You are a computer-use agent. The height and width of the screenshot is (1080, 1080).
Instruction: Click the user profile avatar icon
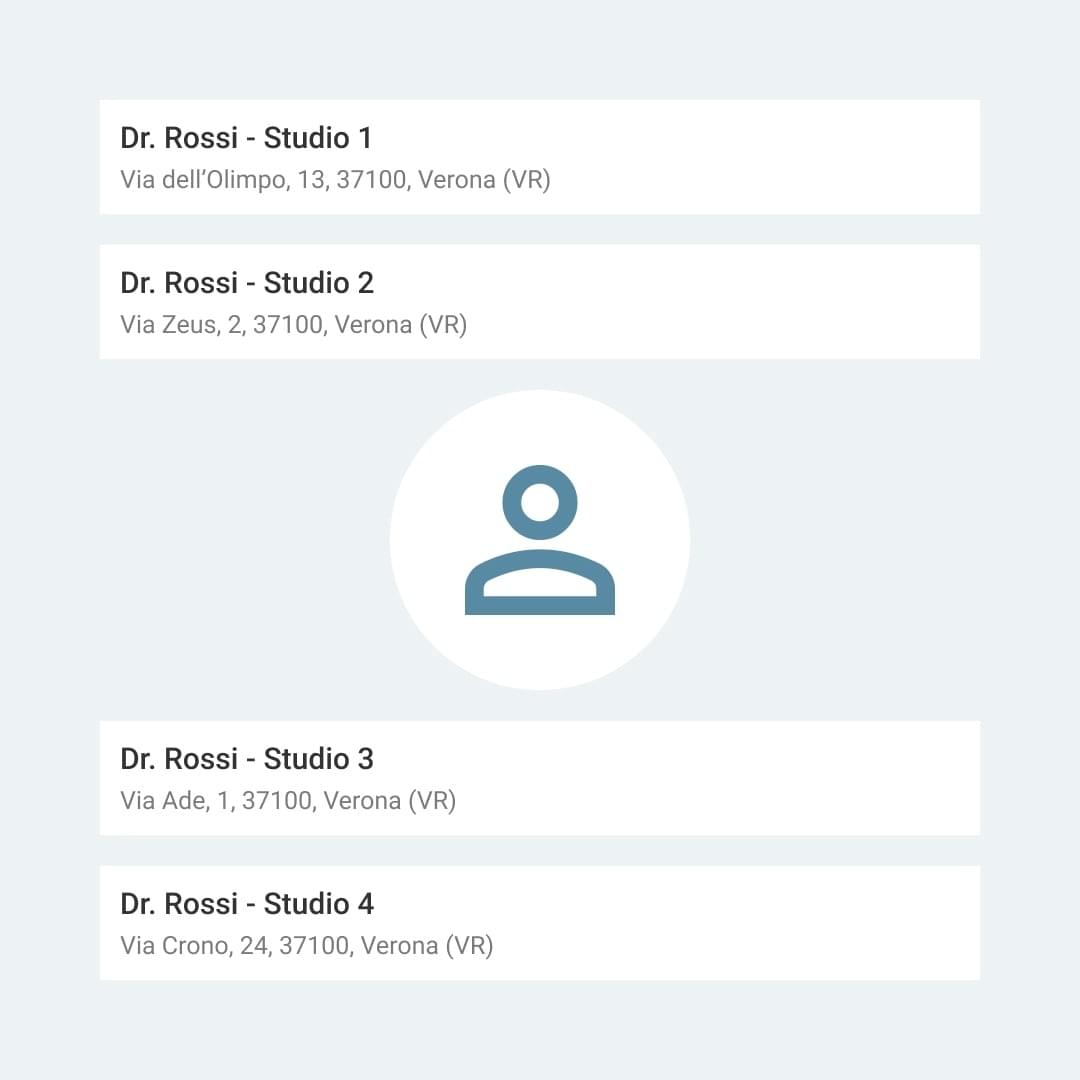point(540,540)
